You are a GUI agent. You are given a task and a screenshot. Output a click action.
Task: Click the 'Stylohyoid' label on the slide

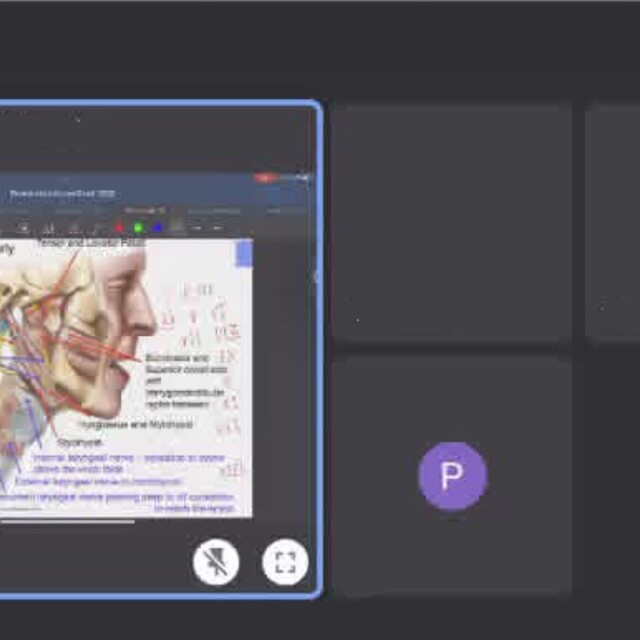[79, 442]
